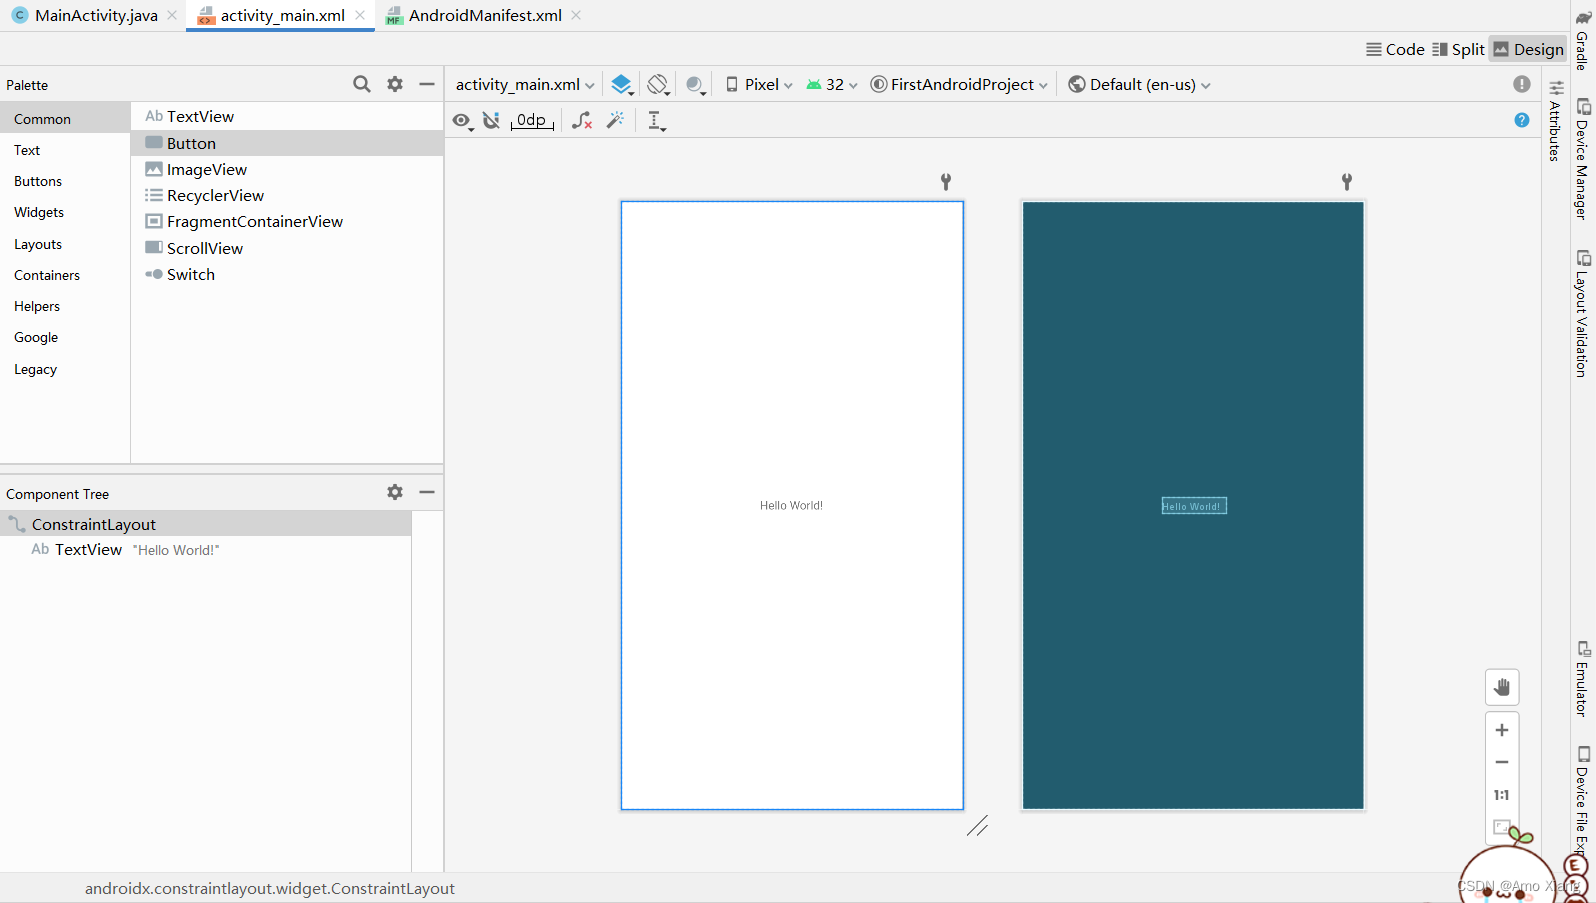Select FragmentContainerView in the palette
Image resolution: width=1596 pixels, height=903 pixels.
pos(287,221)
